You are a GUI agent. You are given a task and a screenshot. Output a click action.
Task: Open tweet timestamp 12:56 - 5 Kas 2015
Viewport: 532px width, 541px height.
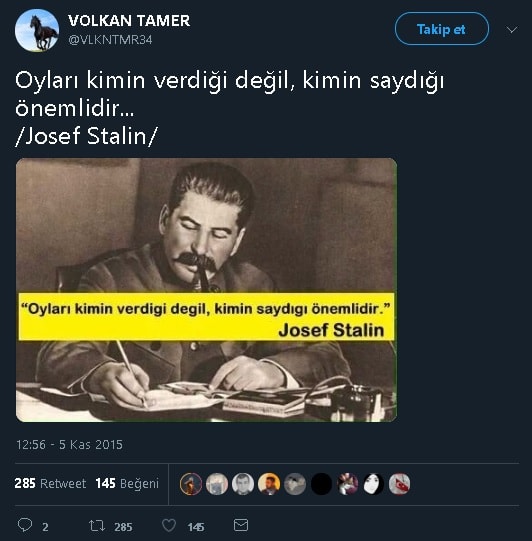(69, 444)
